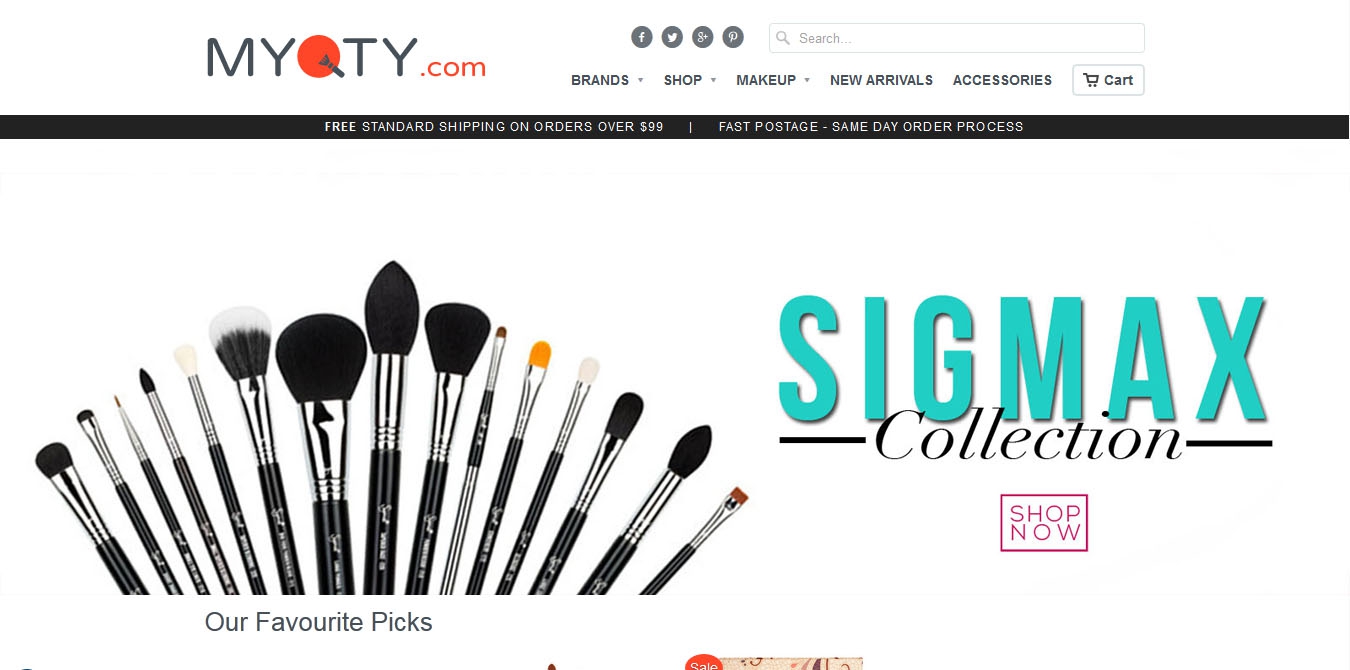Click the search magnifier icon

tap(783, 38)
